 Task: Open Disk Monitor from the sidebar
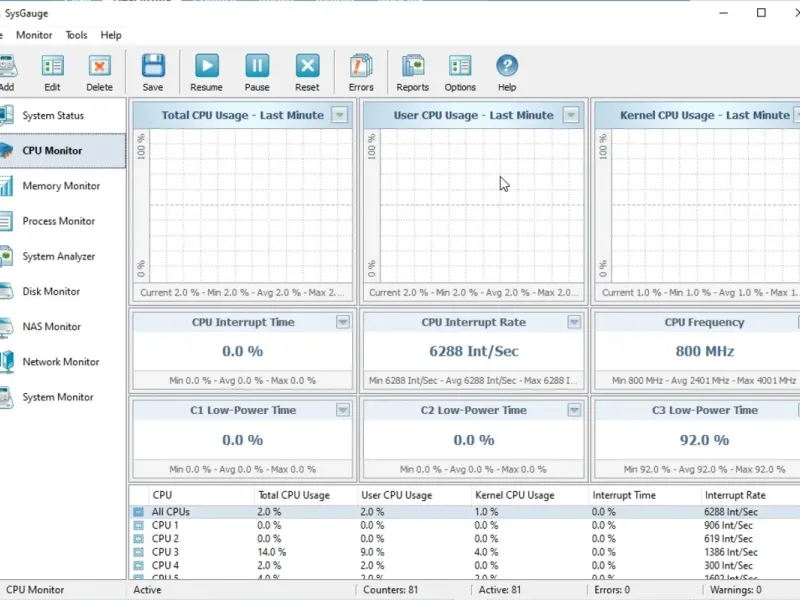click(x=51, y=291)
